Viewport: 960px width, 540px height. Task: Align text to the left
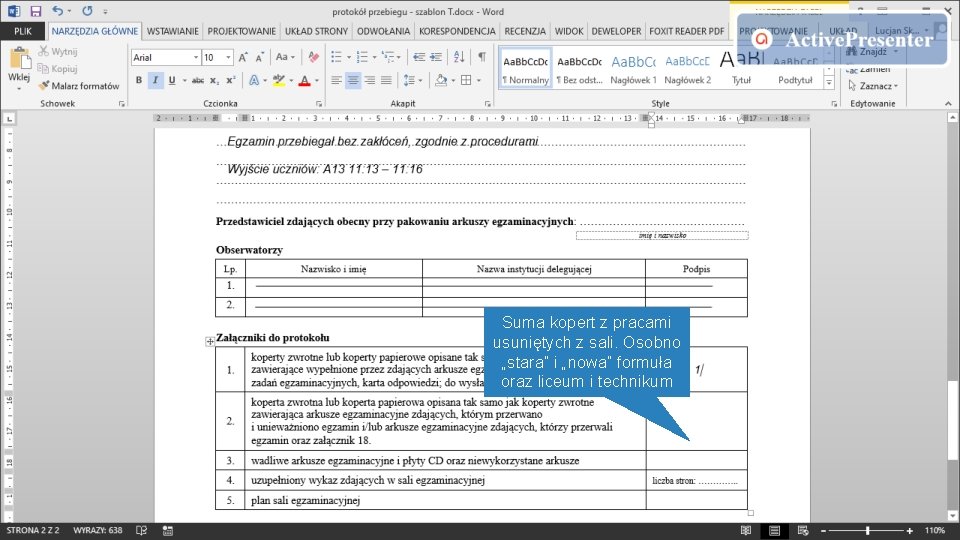pyautogui.click(x=336, y=80)
